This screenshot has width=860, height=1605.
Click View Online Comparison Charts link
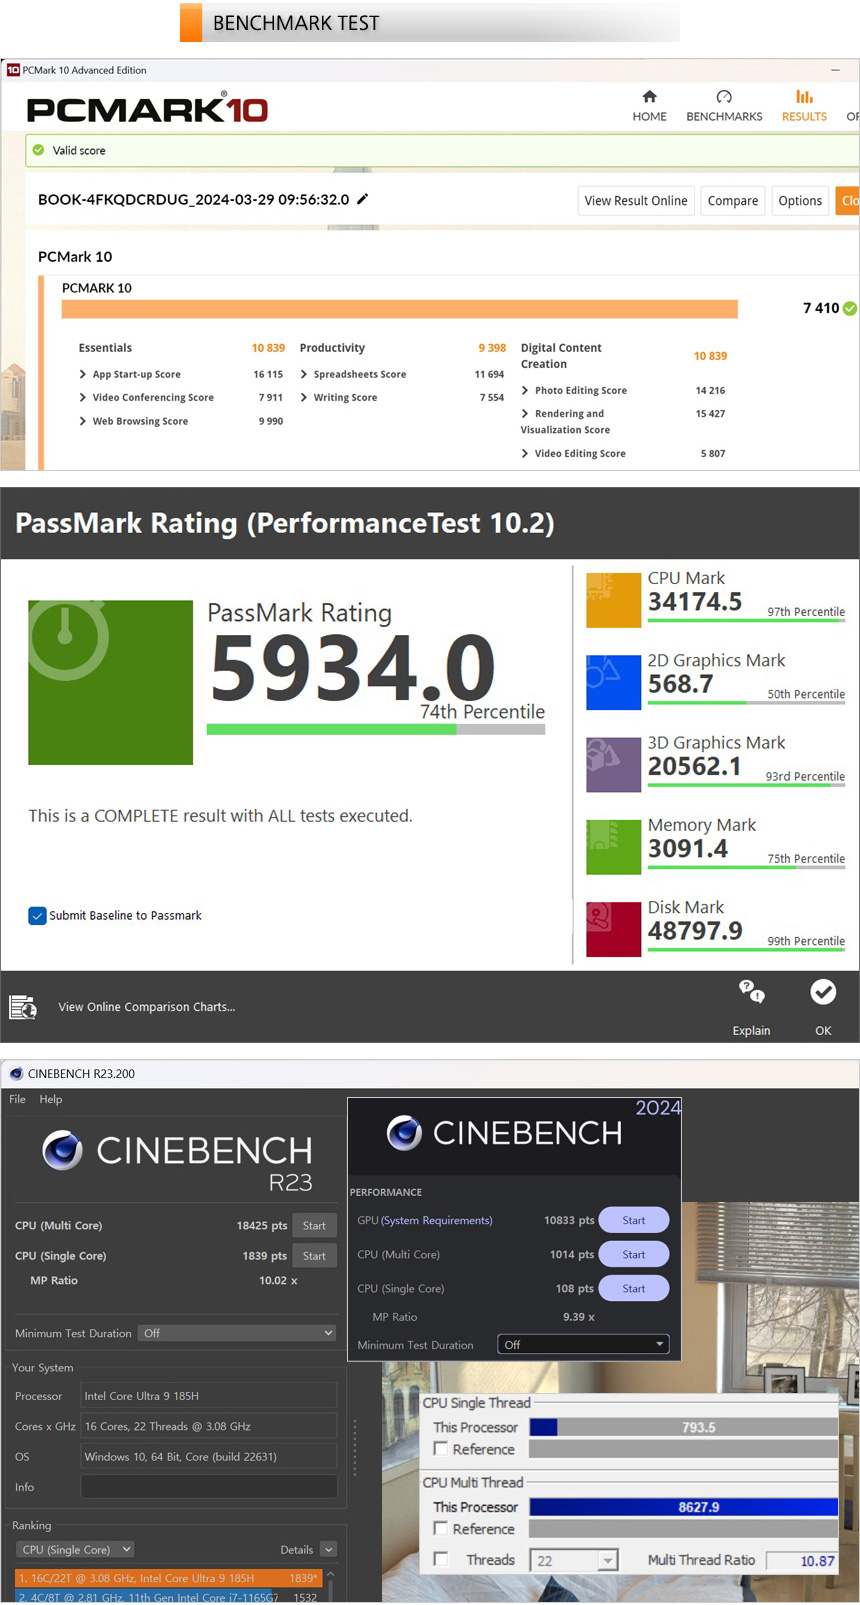click(147, 1007)
